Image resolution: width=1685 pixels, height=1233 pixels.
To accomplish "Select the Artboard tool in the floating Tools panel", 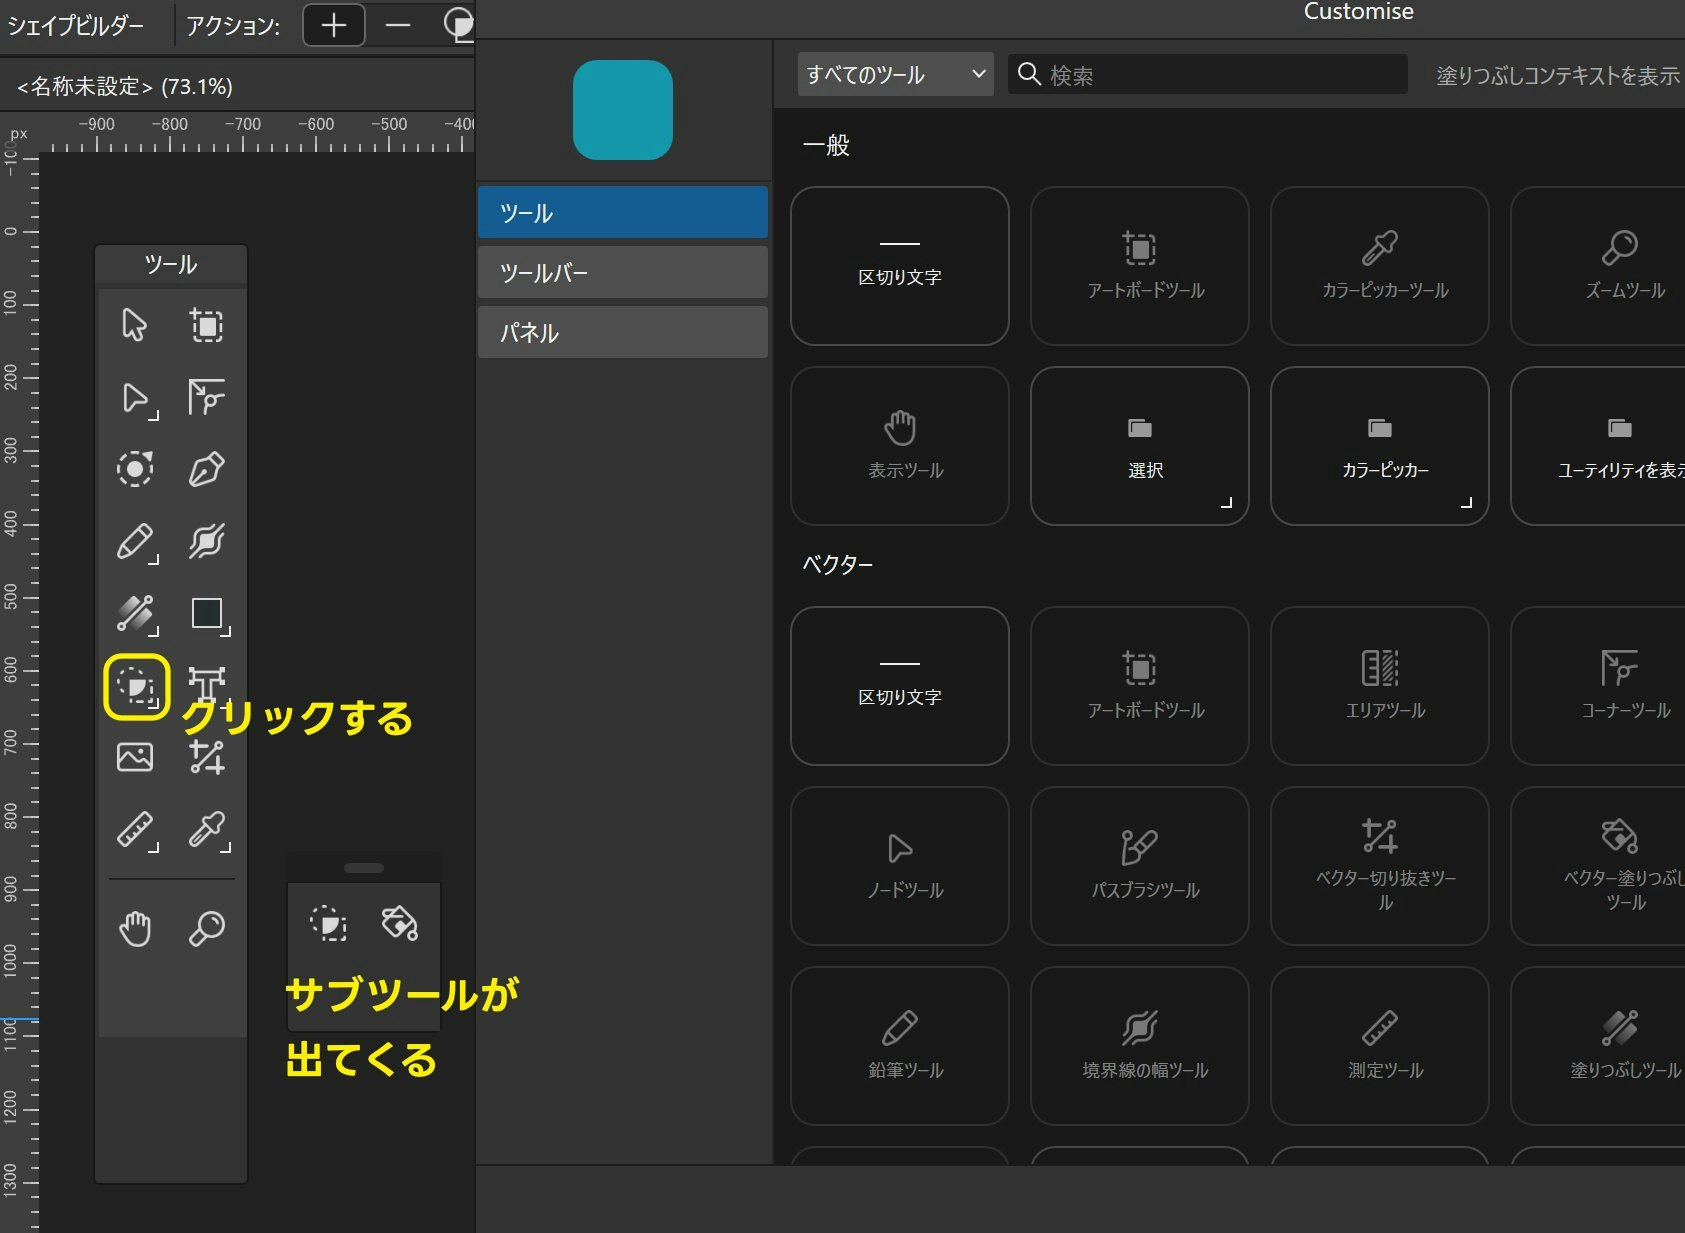I will coord(207,325).
